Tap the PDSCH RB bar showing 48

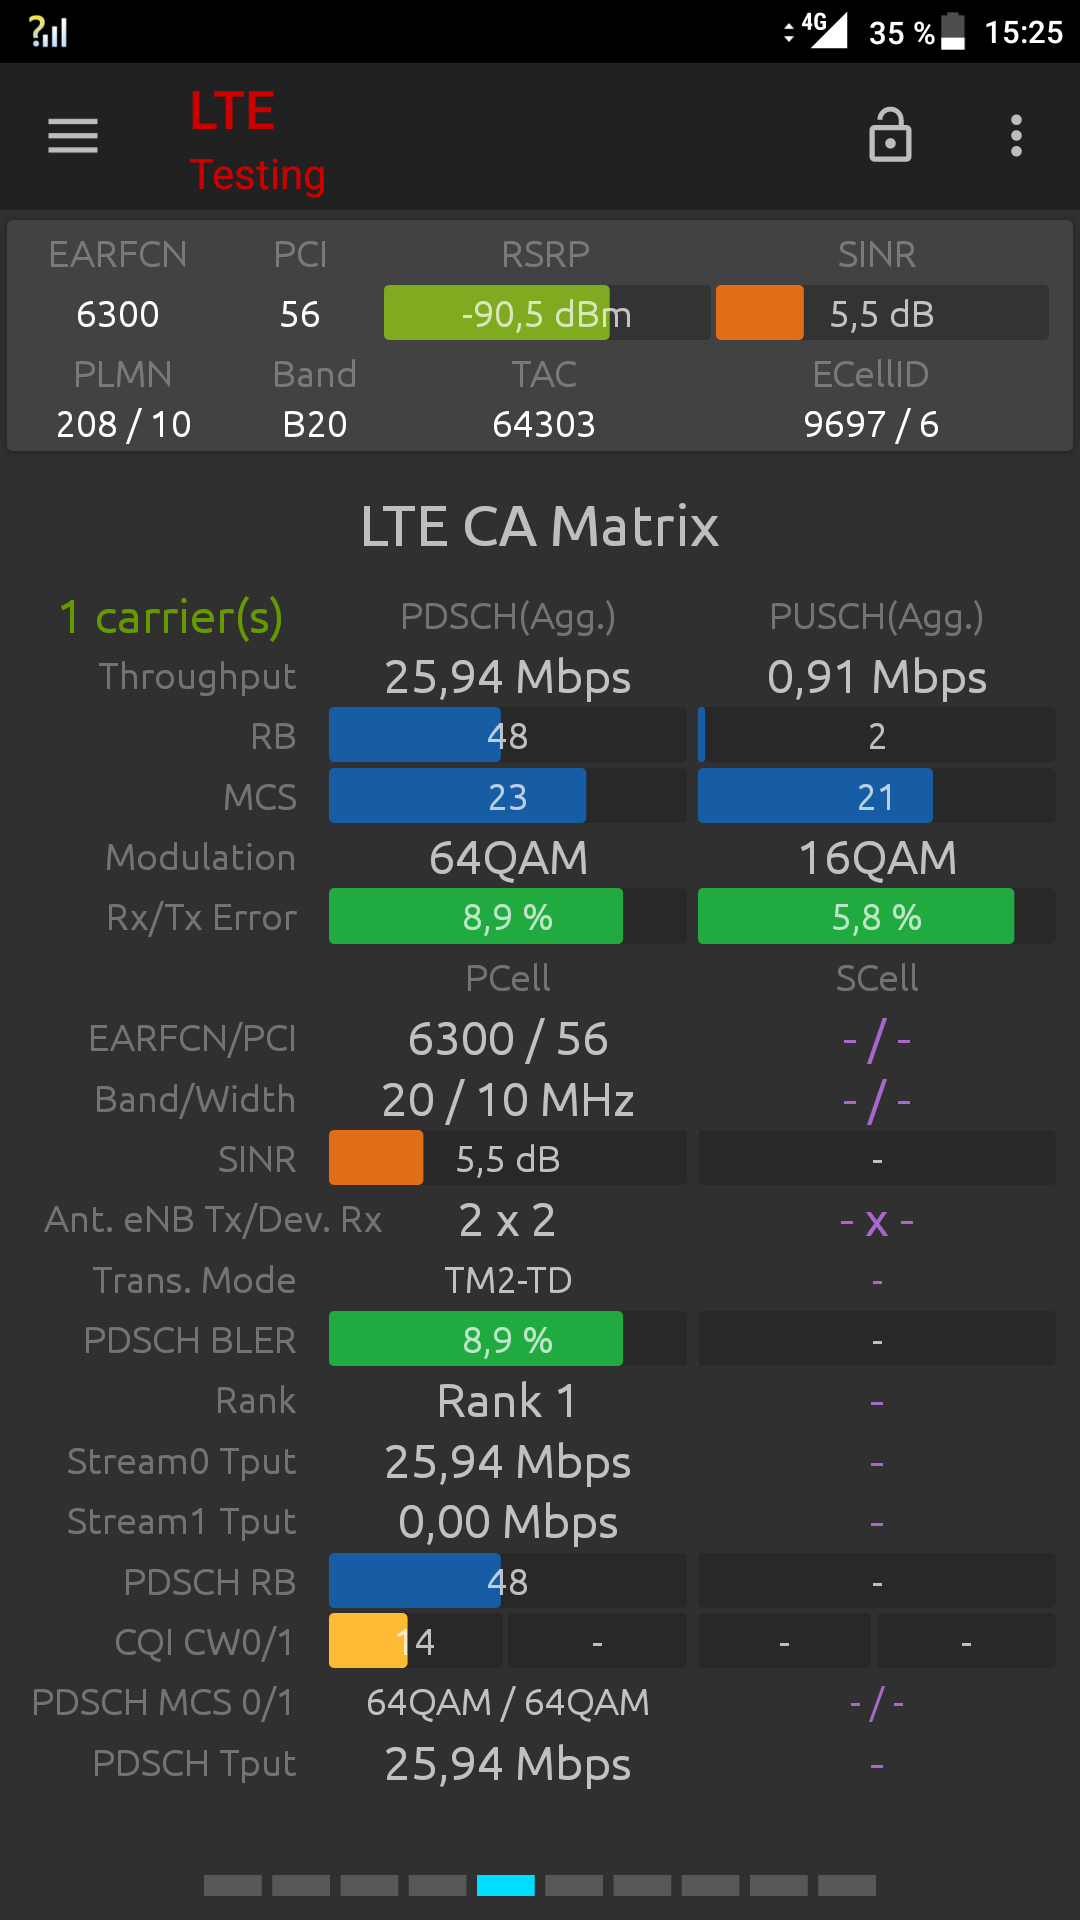click(x=508, y=1581)
